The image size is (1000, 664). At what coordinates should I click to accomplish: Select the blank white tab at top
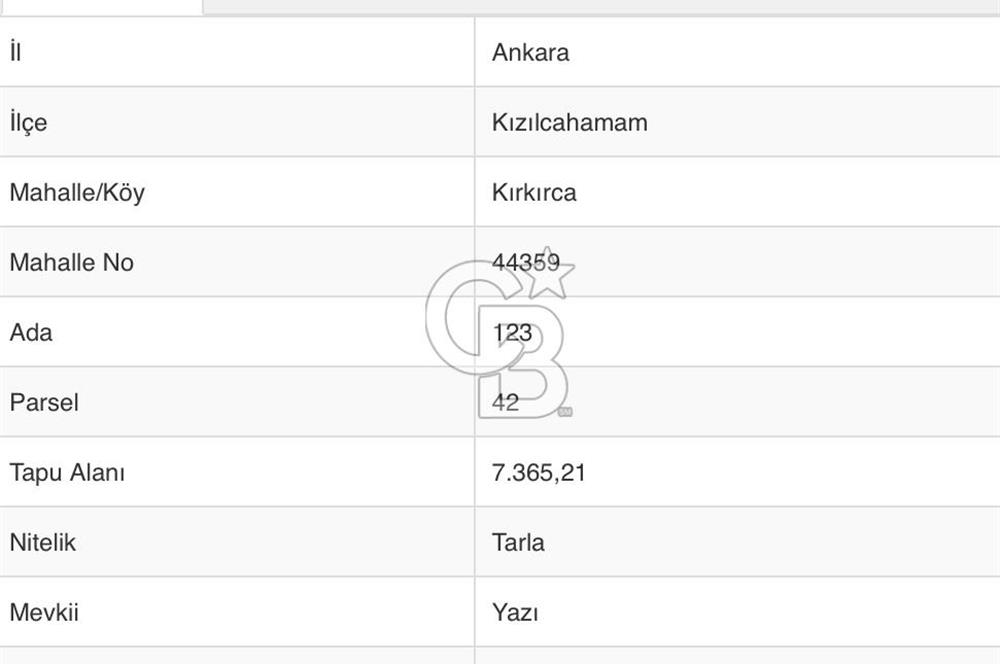click(x=100, y=6)
